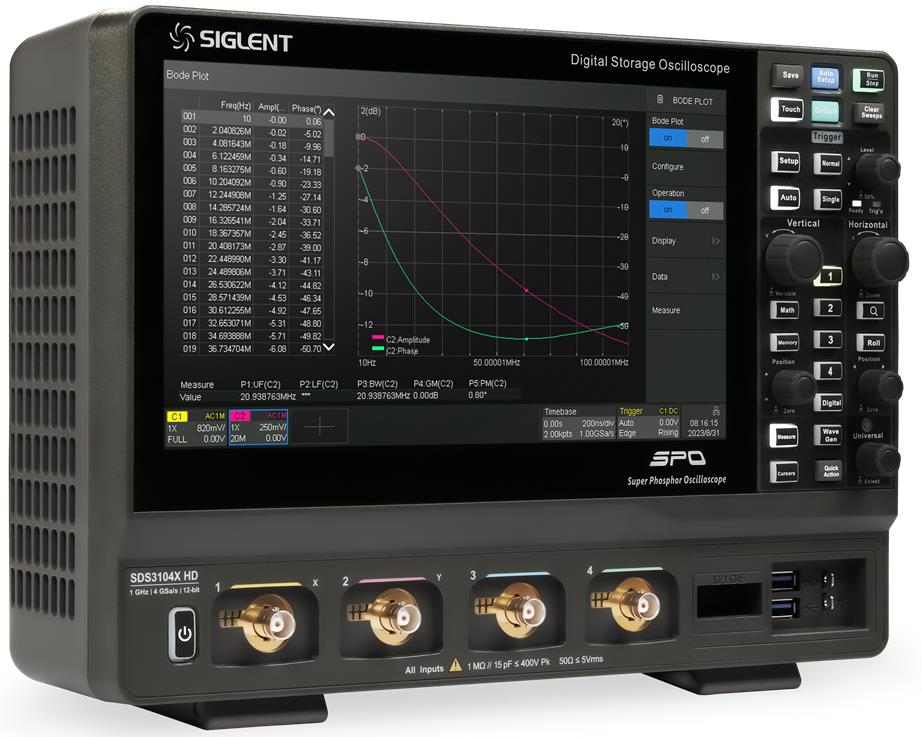Select Measure in the Bode Plot side menu

coord(686,310)
